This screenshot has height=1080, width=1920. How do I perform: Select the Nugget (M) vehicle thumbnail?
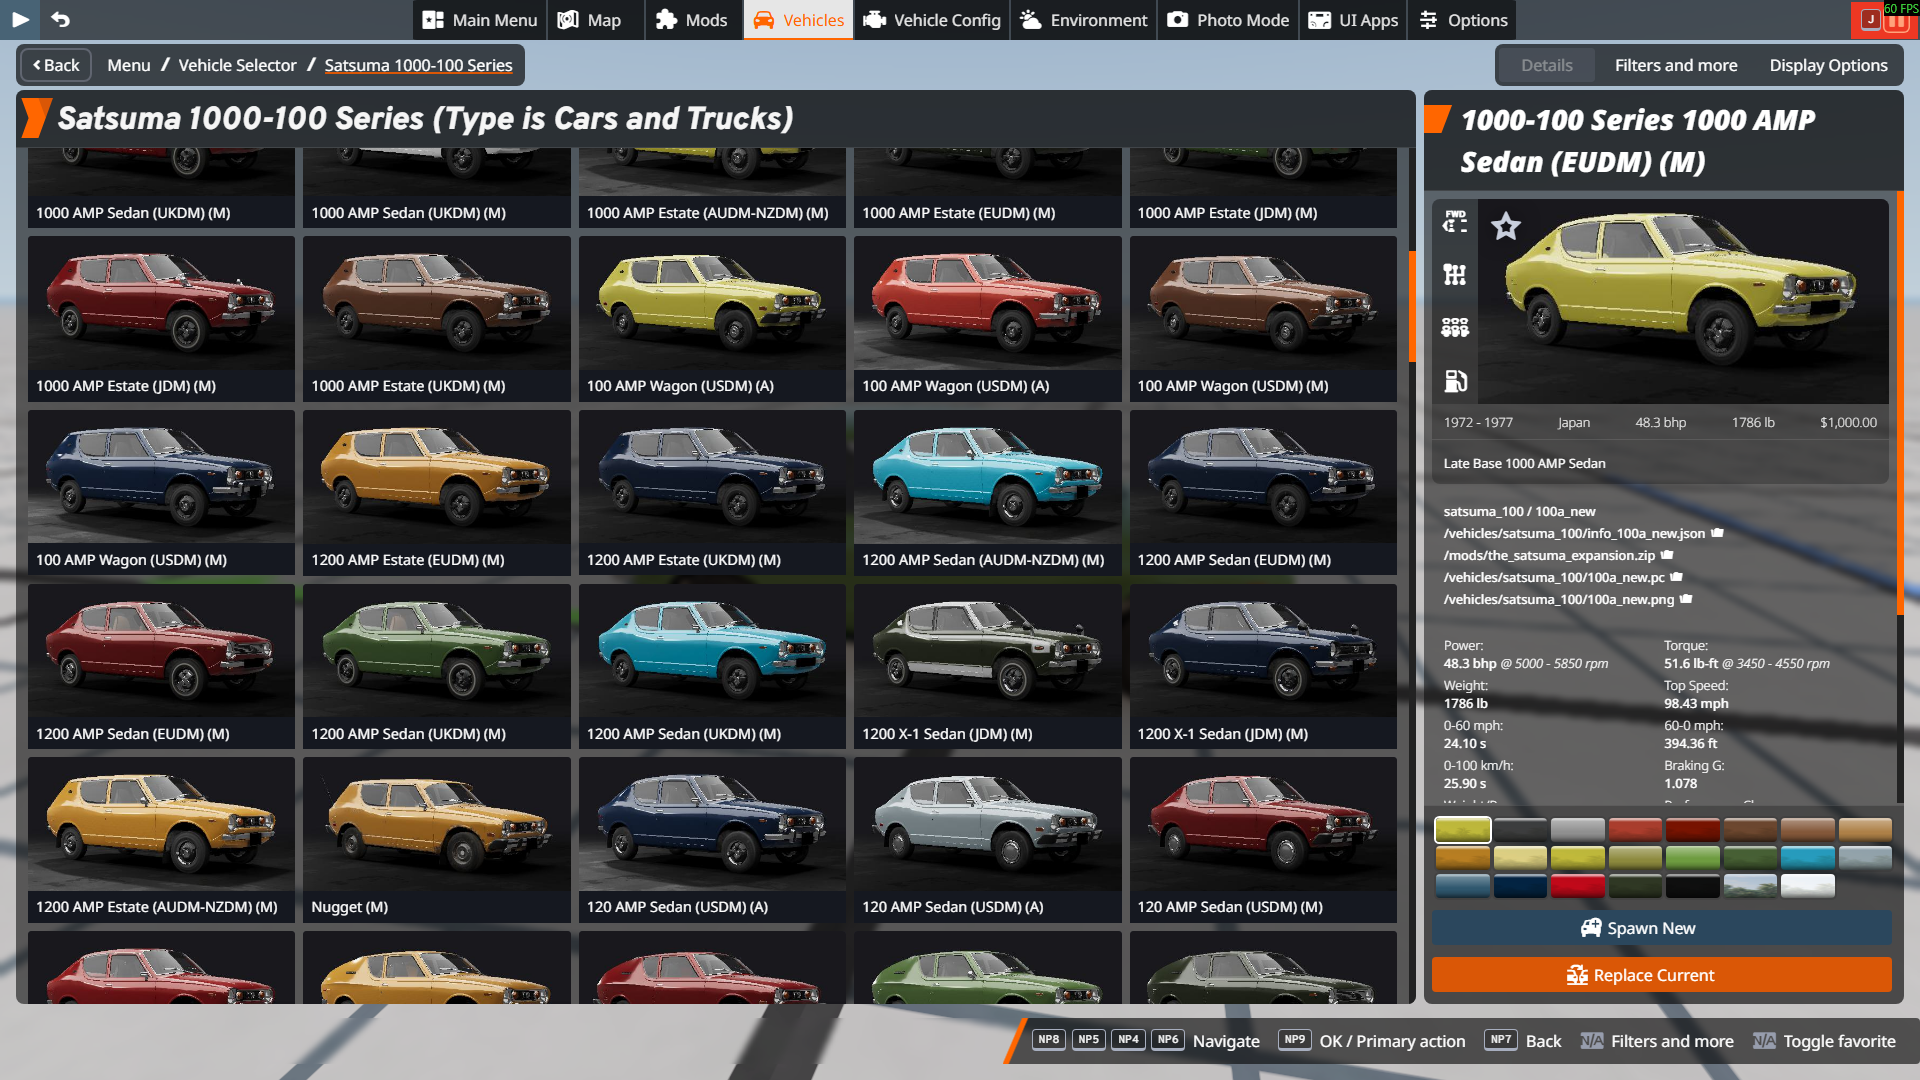tap(436, 839)
